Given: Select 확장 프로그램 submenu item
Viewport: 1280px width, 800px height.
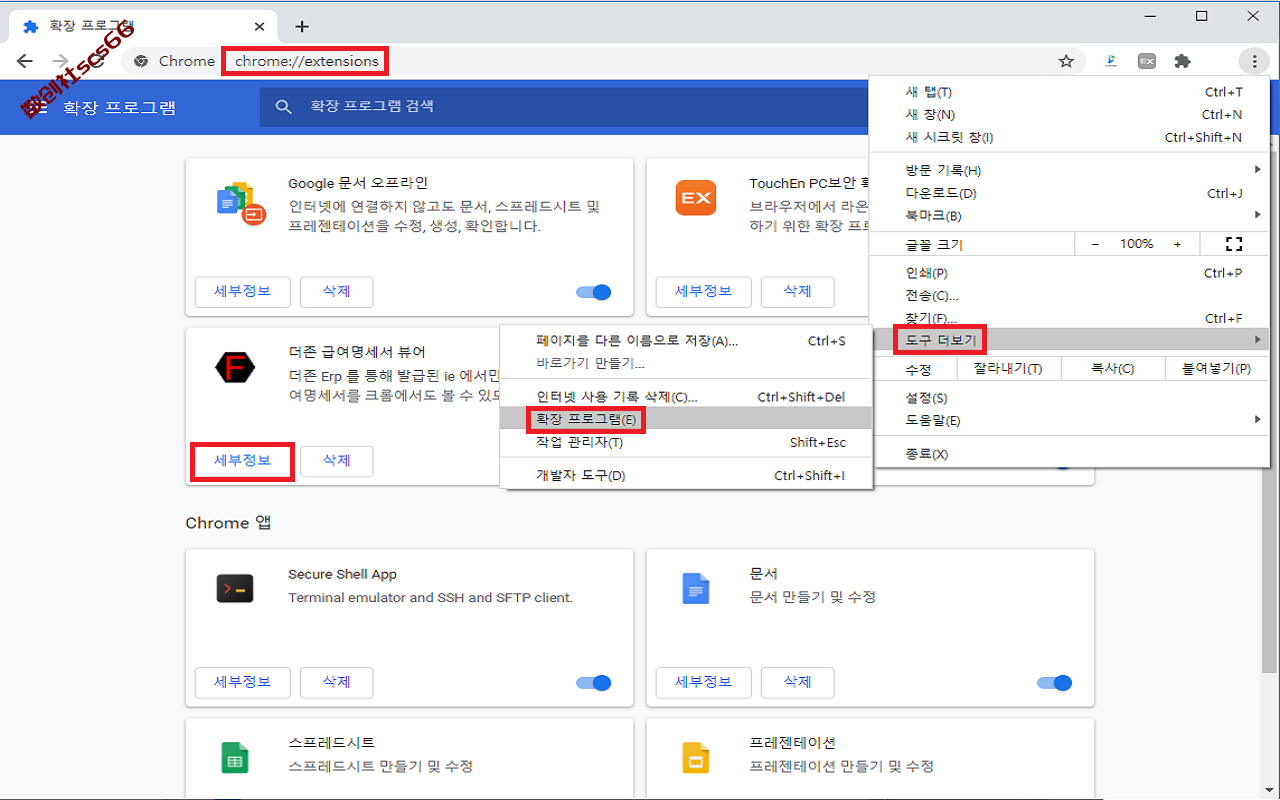Looking at the screenshot, I should (686, 419).
